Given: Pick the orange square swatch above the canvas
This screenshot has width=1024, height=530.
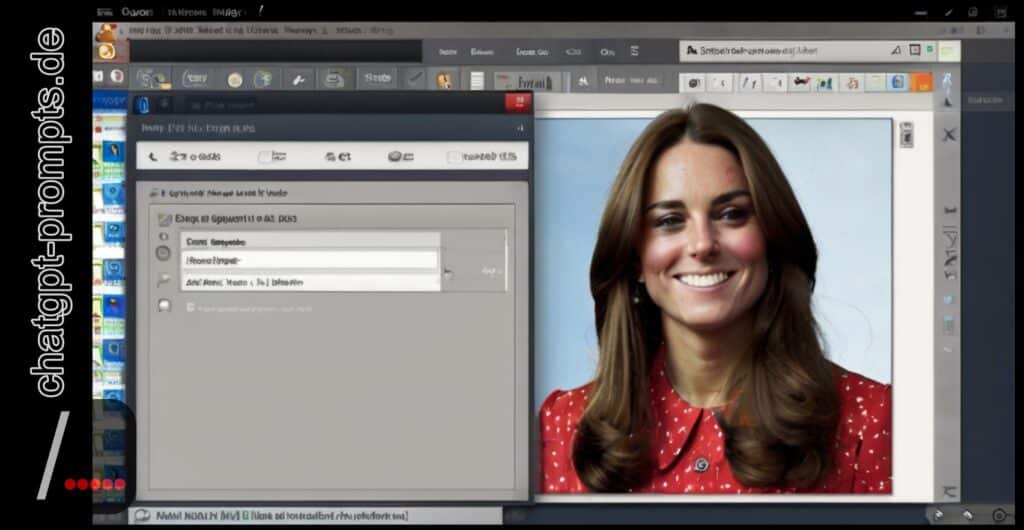Looking at the screenshot, I should [x=921, y=82].
